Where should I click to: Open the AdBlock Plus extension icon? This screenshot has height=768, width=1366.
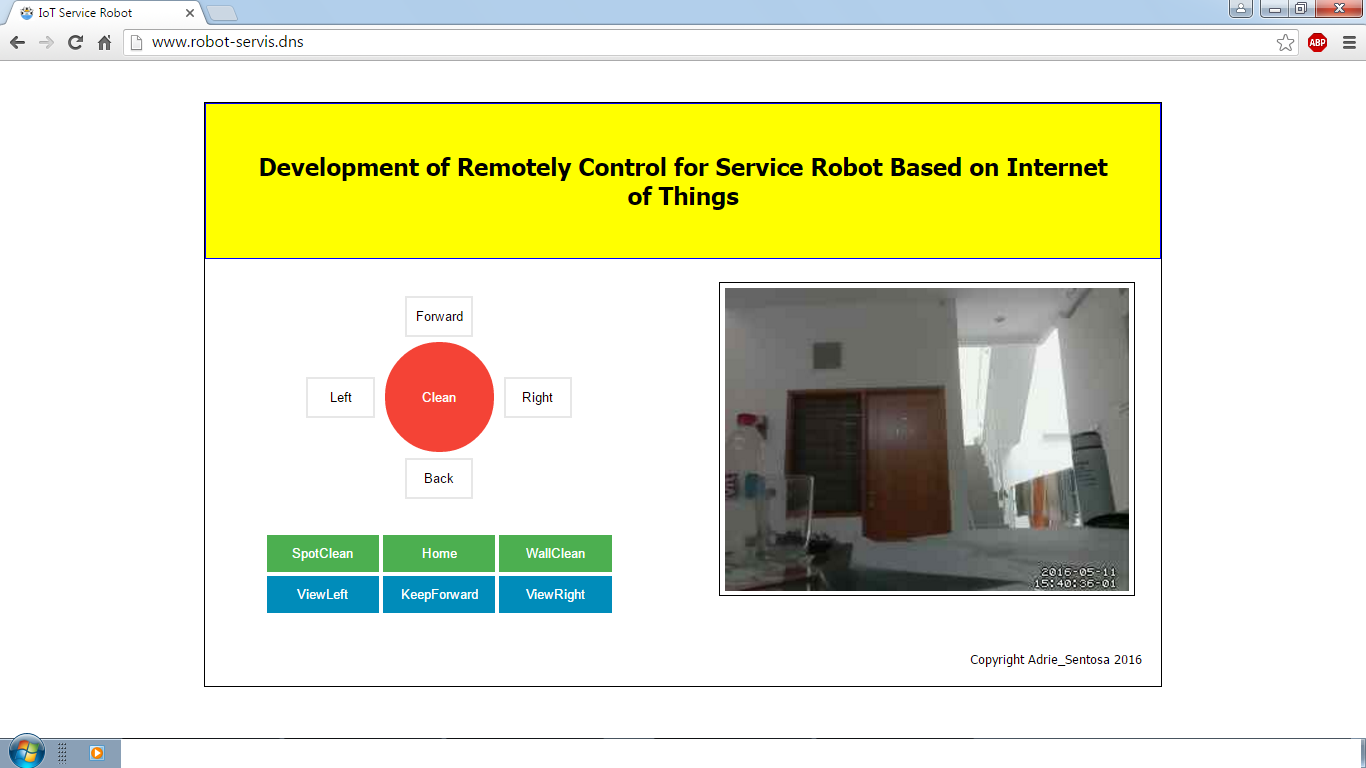pyautogui.click(x=1317, y=42)
